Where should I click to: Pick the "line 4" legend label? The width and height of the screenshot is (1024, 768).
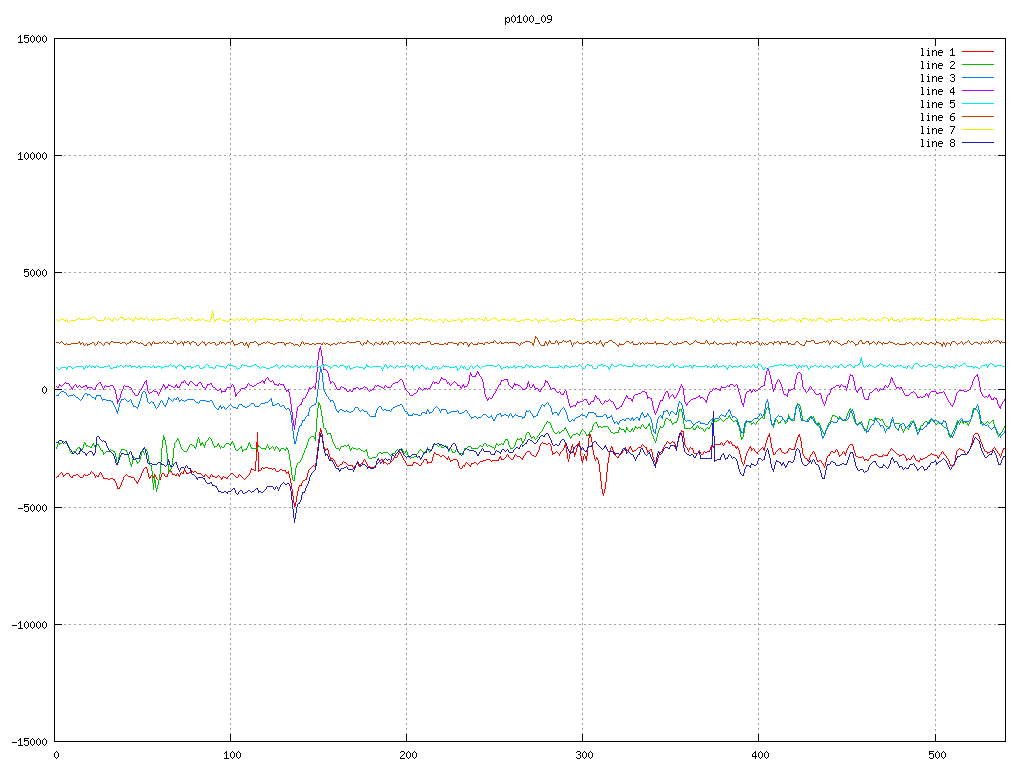coord(937,91)
